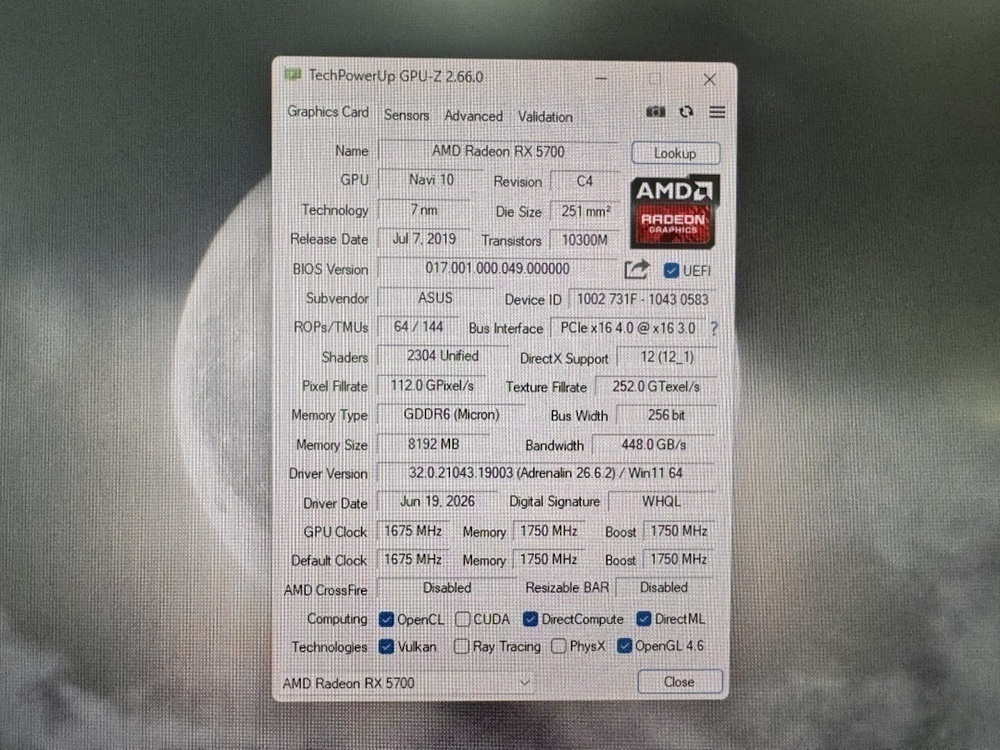Viewport: 1000px width, 750px height.
Task: Click the AMD Radeon Graphics logo
Action: pyautogui.click(x=674, y=212)
